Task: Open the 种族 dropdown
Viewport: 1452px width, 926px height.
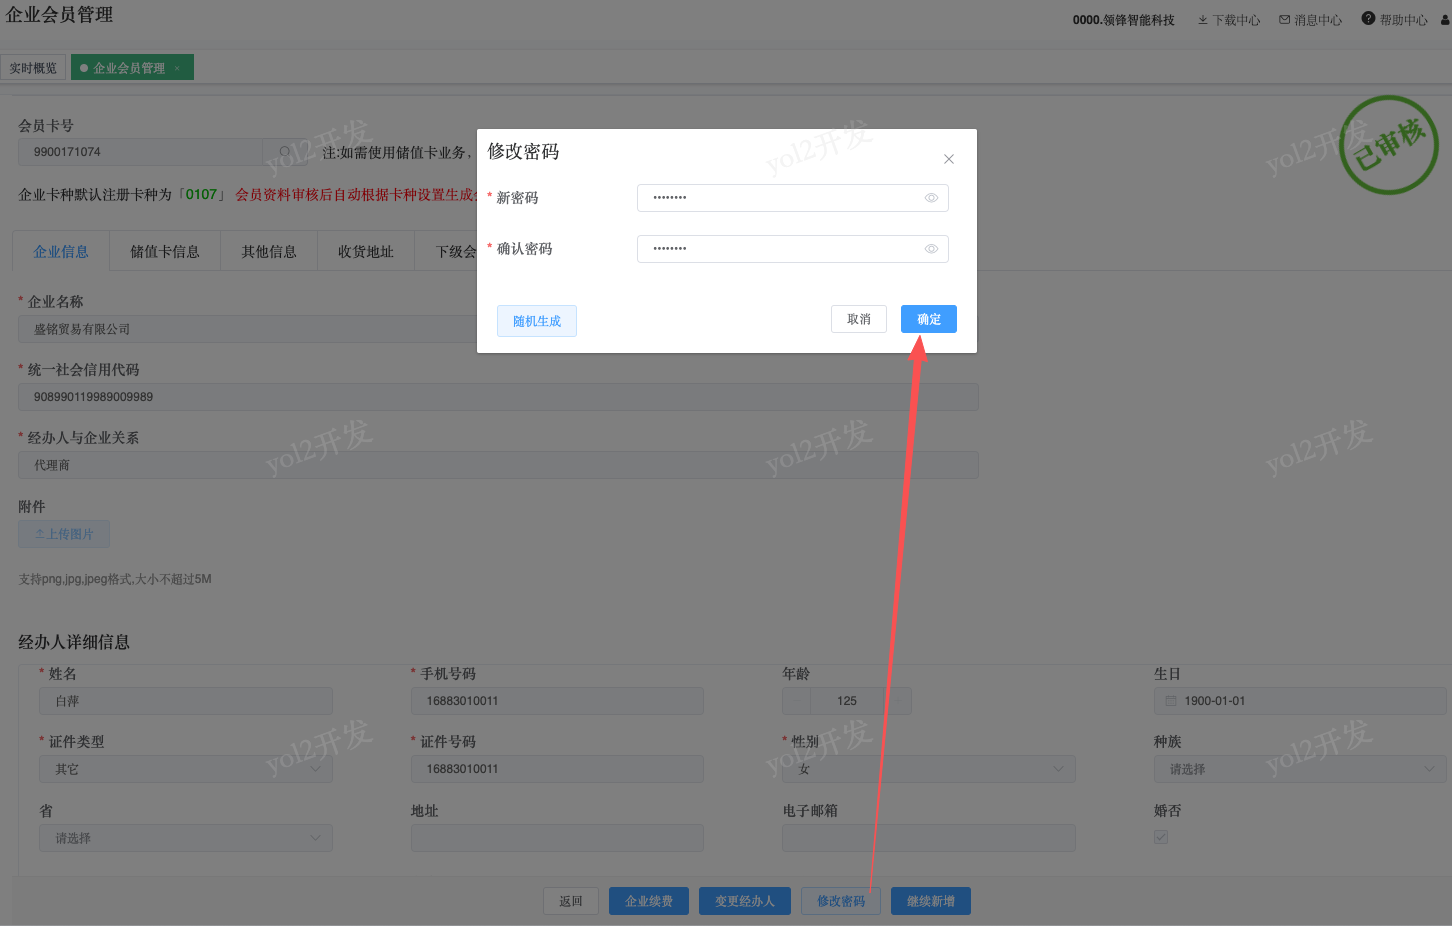Action: pyautogui.click(x=1300, y=769)
